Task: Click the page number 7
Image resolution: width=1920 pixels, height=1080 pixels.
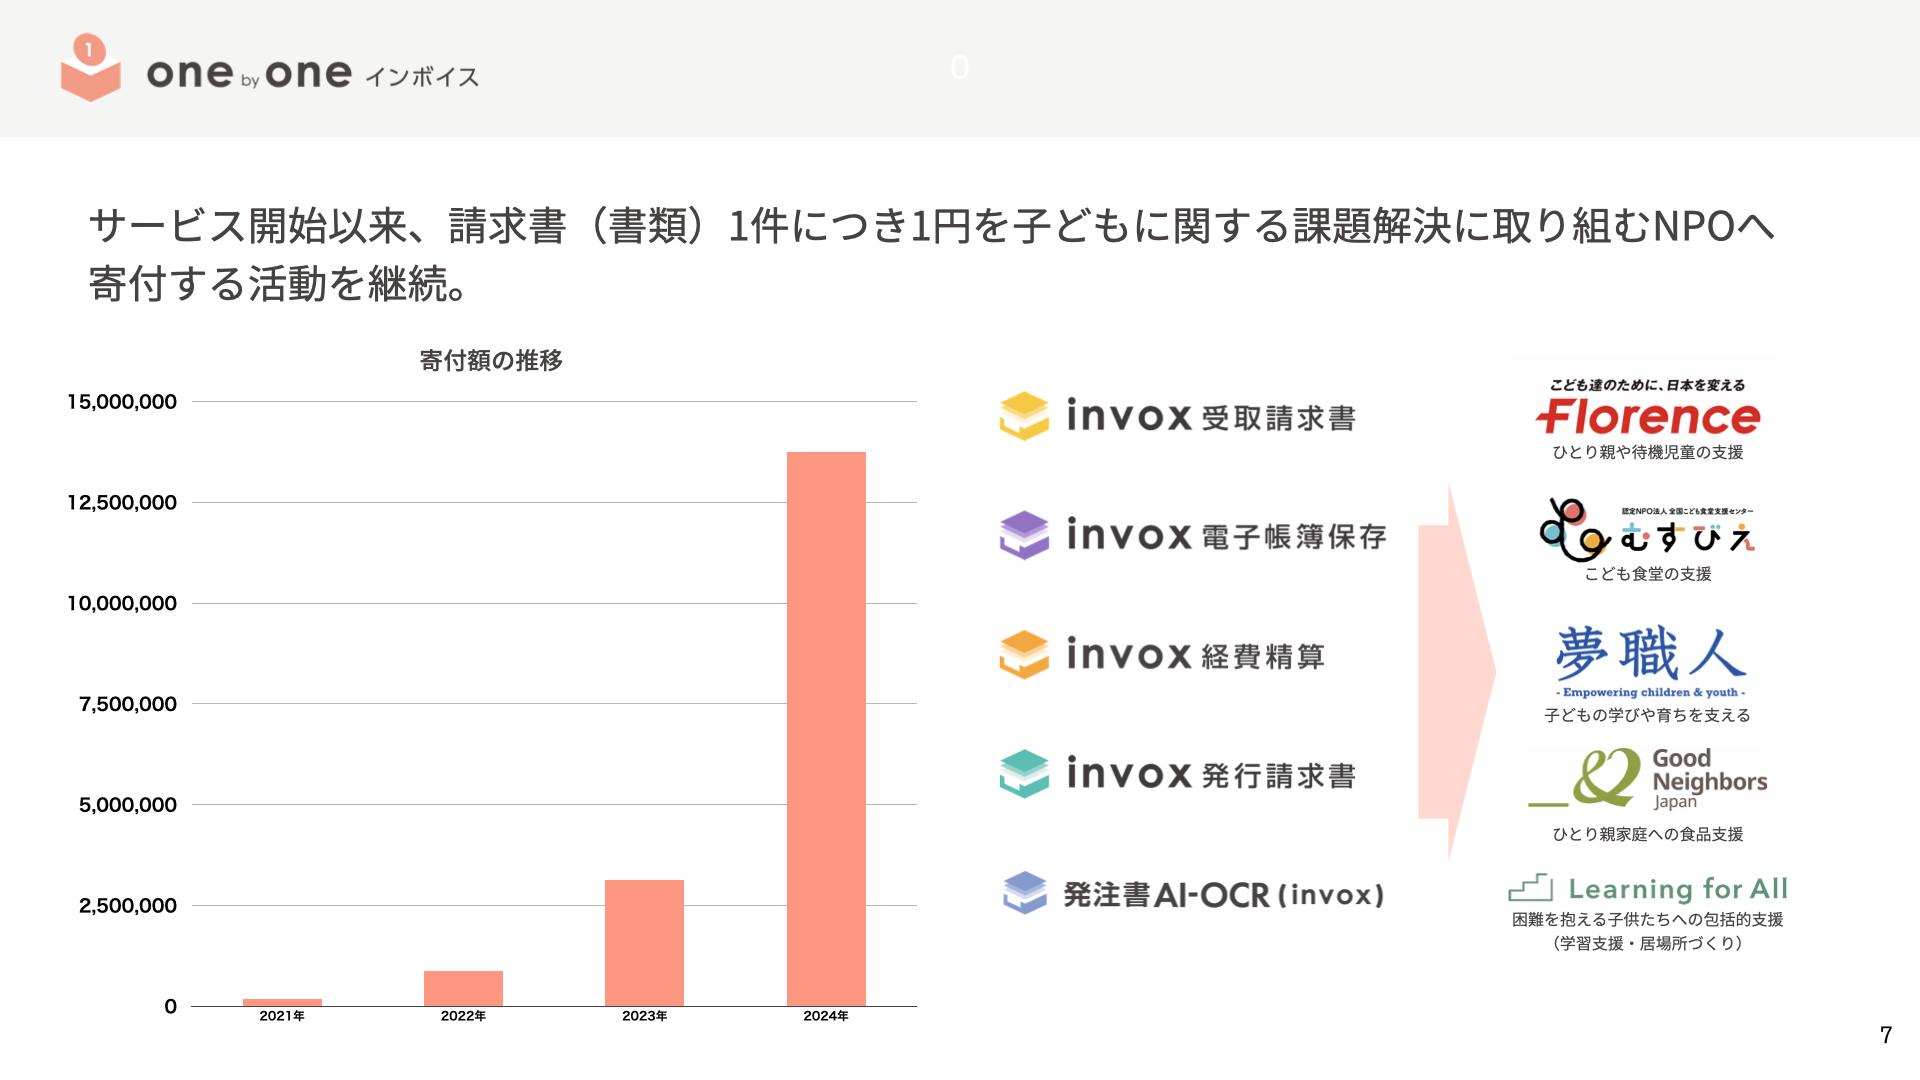Action: [x=1885, y=1035]
